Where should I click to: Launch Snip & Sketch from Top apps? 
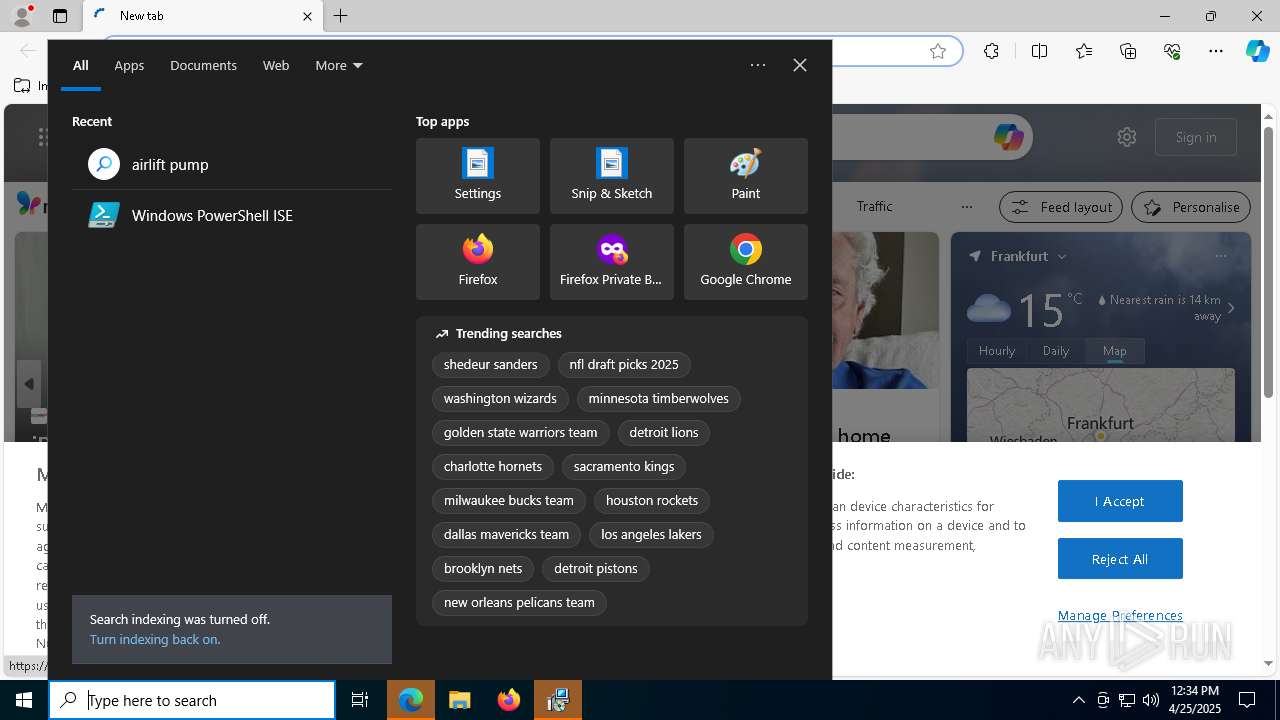point(612,176)
